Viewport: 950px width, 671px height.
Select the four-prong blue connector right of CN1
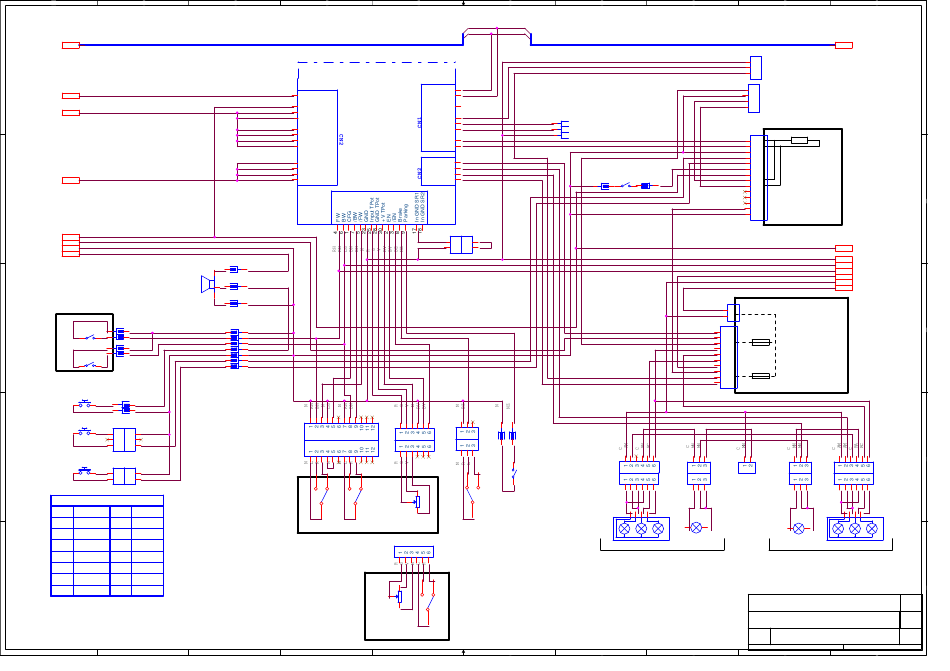[x=565, y=130]
